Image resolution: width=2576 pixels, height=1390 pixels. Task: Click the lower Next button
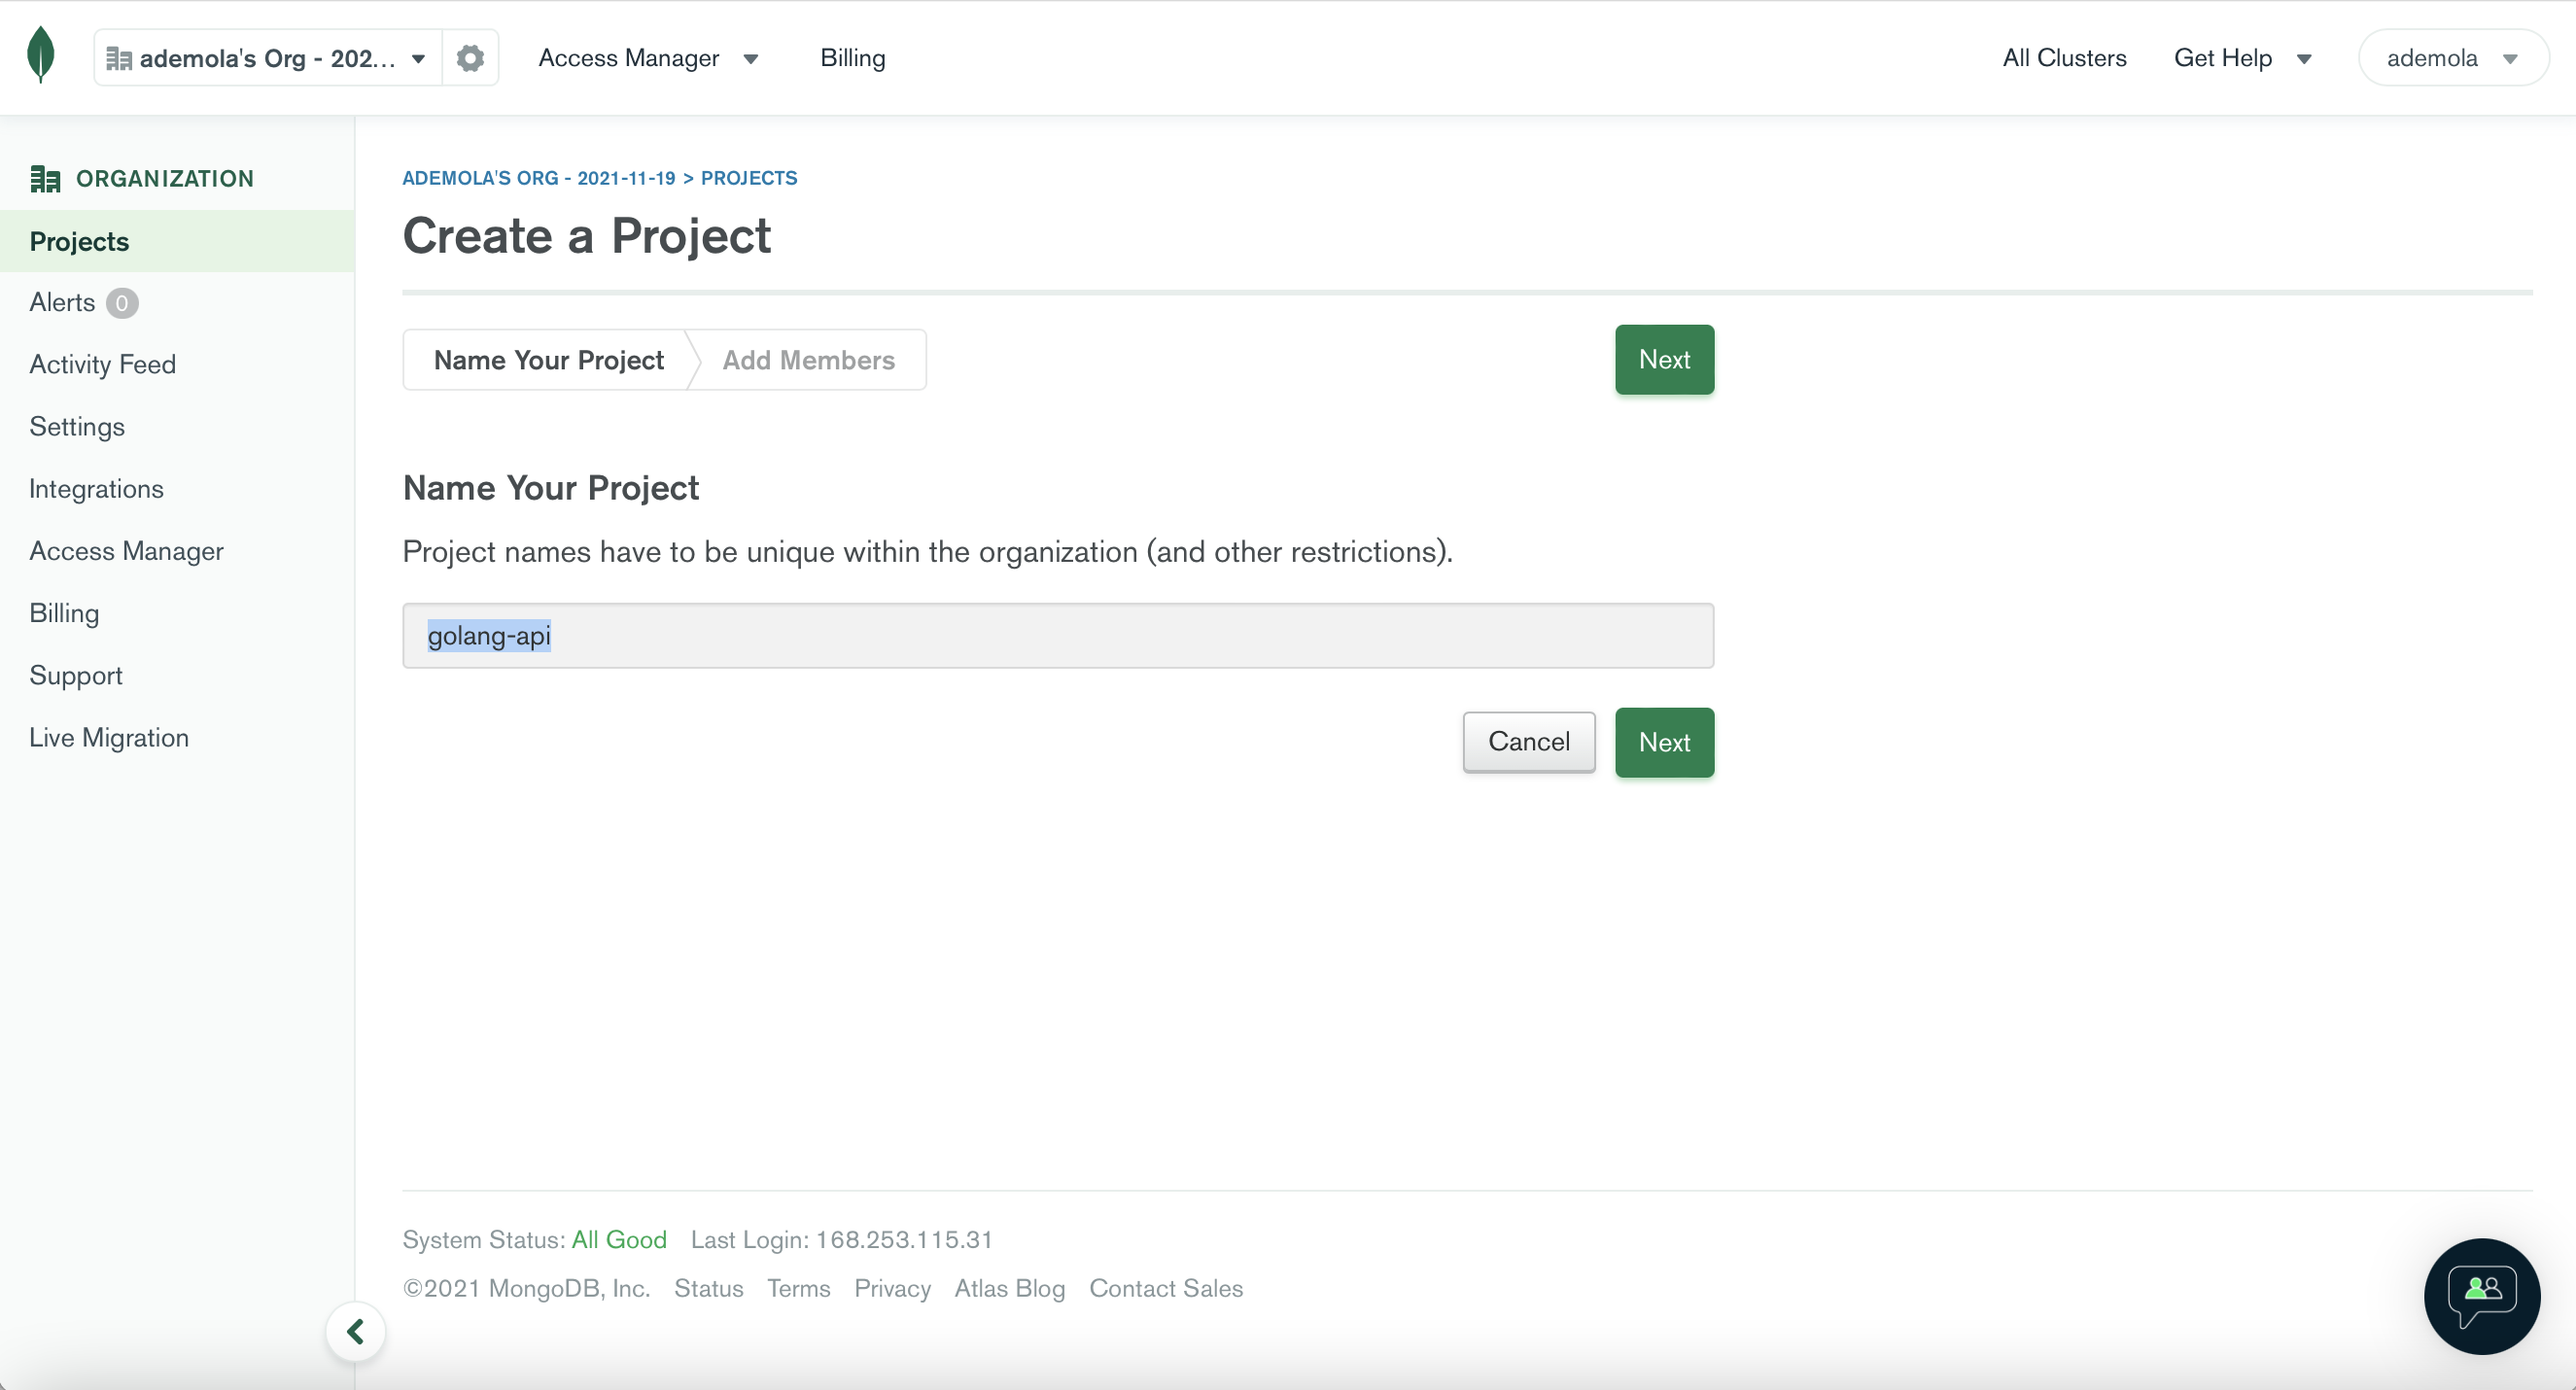[x=1664, y=742]
